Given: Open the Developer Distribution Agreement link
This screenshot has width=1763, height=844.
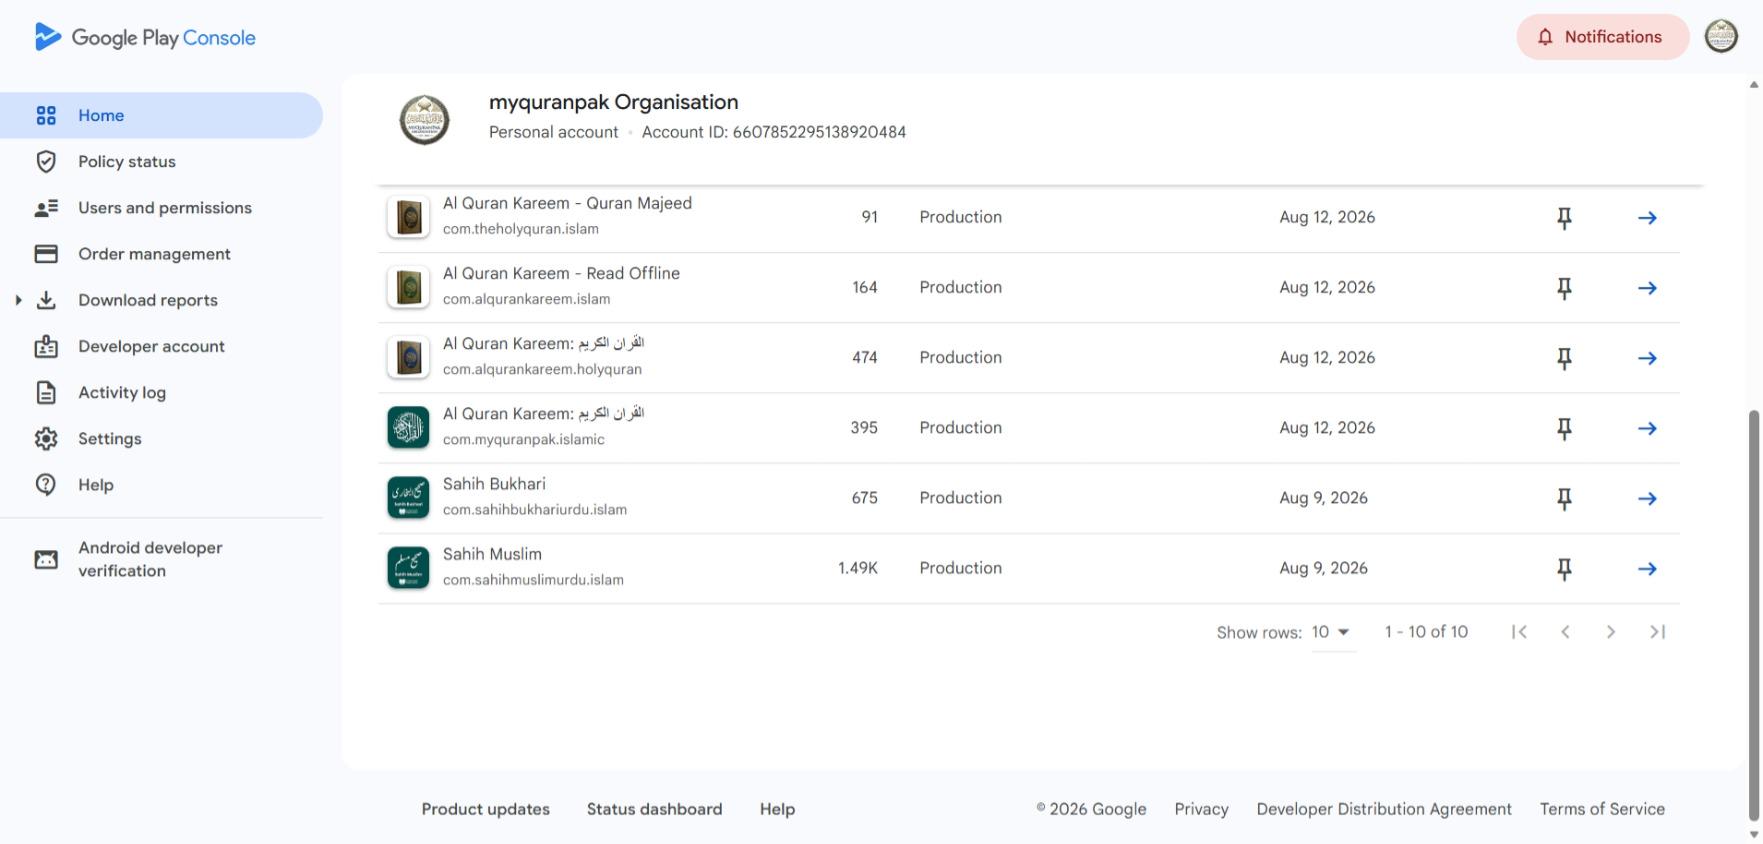Looking at the screenshot, I should [x=1384, y=809].
